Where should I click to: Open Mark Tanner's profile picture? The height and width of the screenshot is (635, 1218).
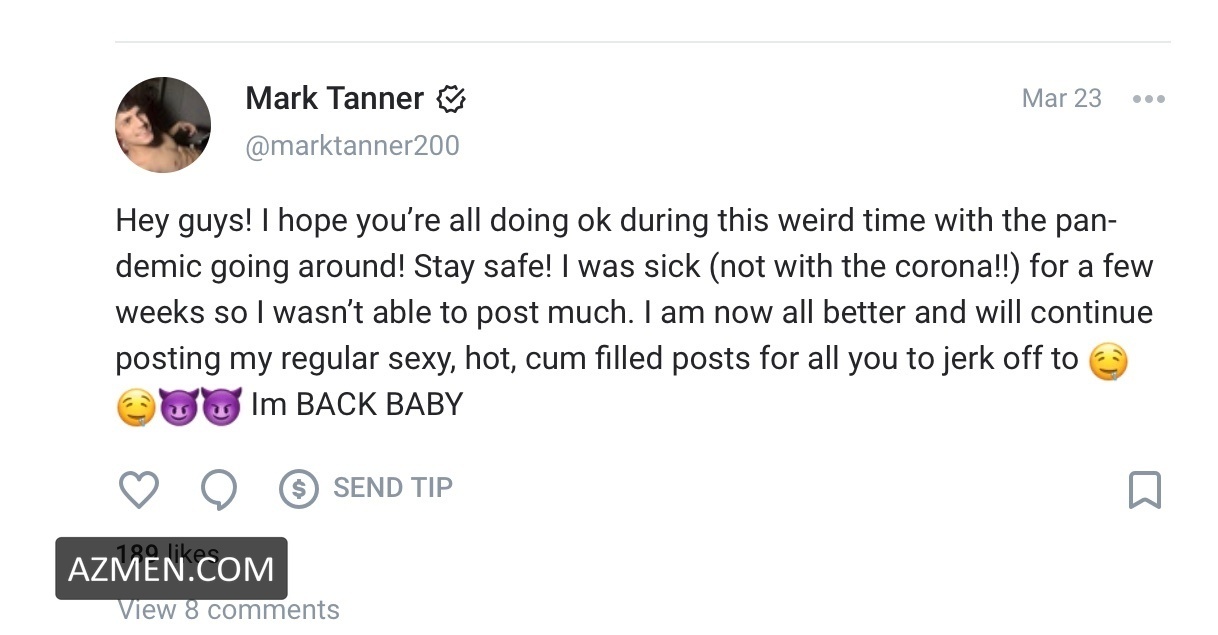[x=163, y=125]
